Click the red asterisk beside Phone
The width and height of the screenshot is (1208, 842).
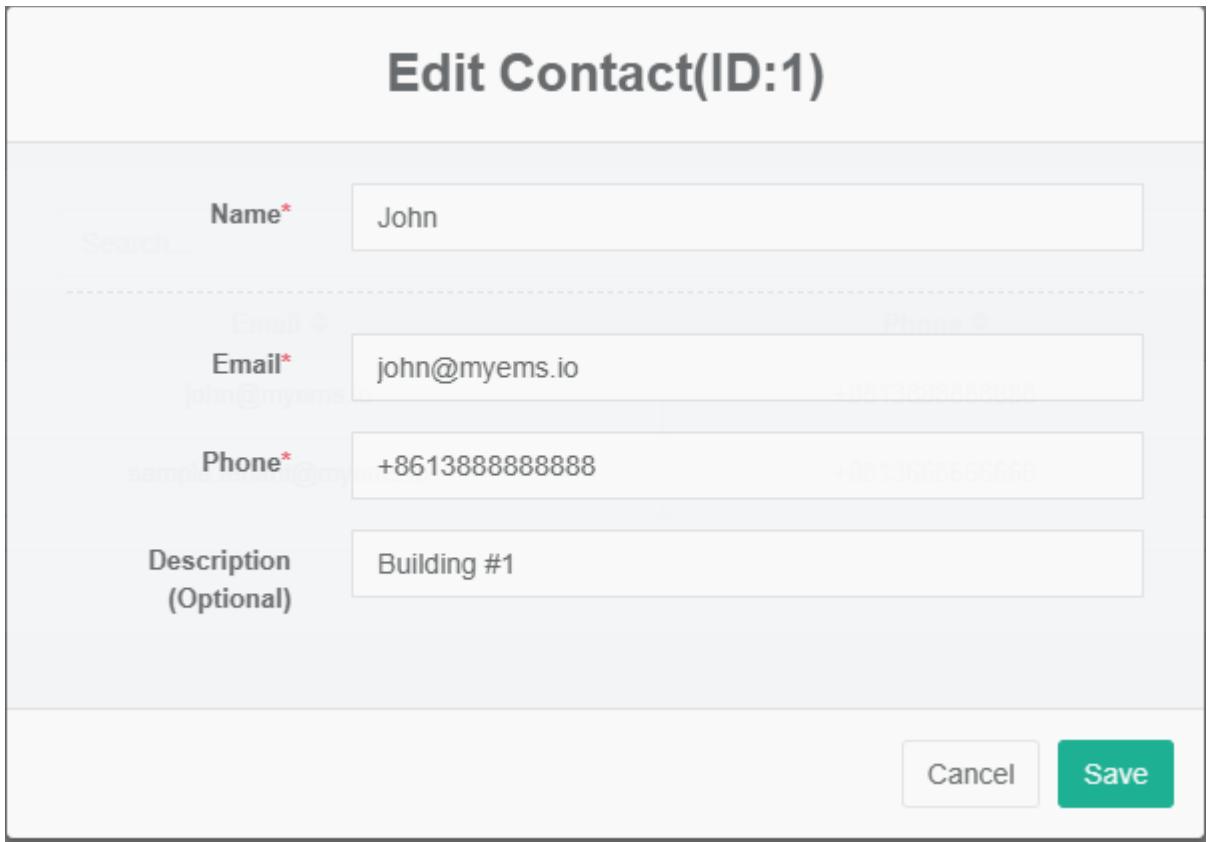tap(286, 459)
